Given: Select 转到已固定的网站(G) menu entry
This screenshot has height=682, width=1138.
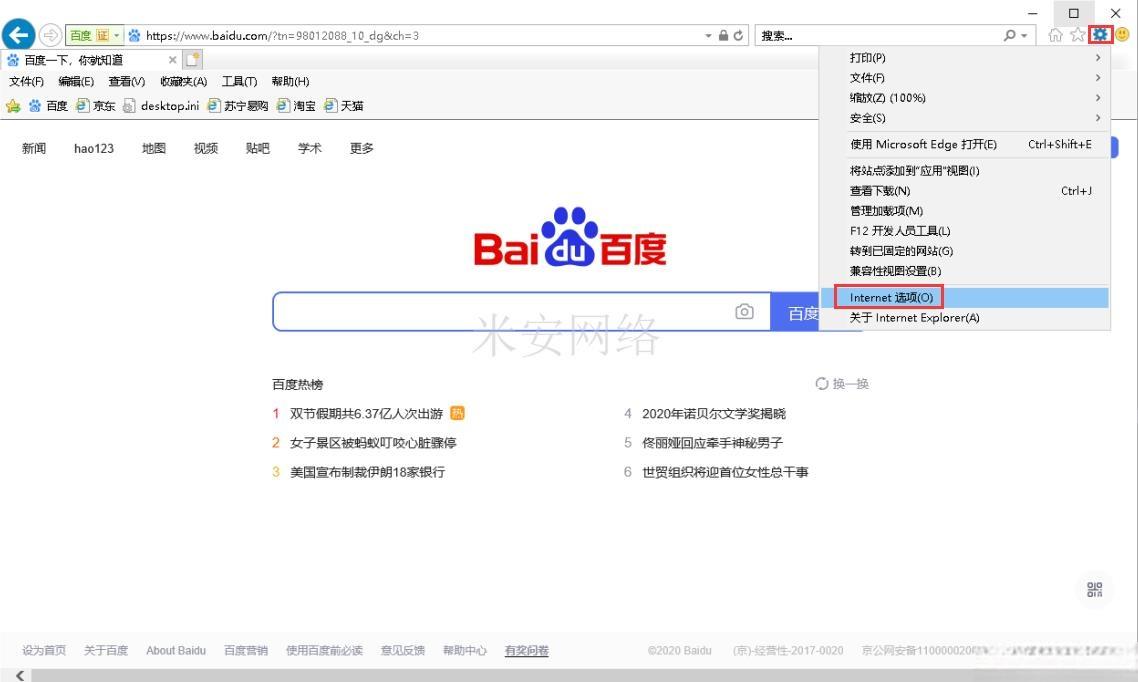Looking at the screenshot, I should click(x=965, y=251).
